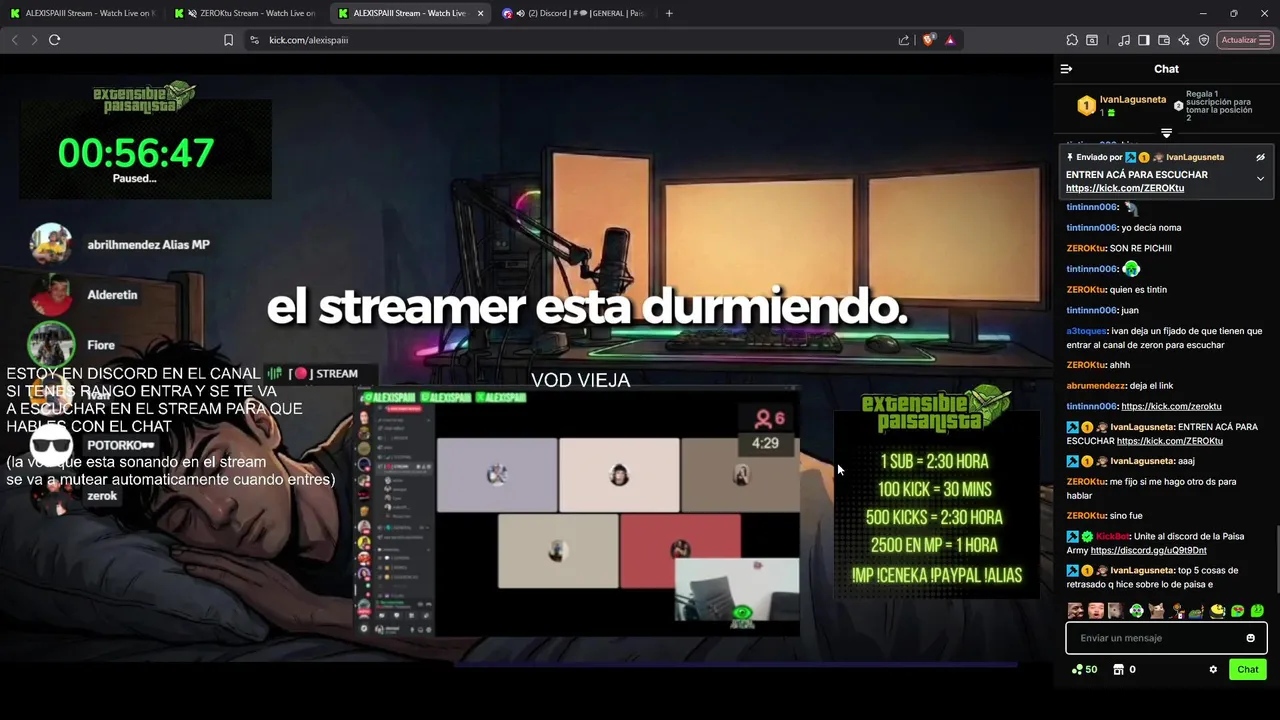Open the discord.gg invite link from KickBot

[x=1148, y=550]
